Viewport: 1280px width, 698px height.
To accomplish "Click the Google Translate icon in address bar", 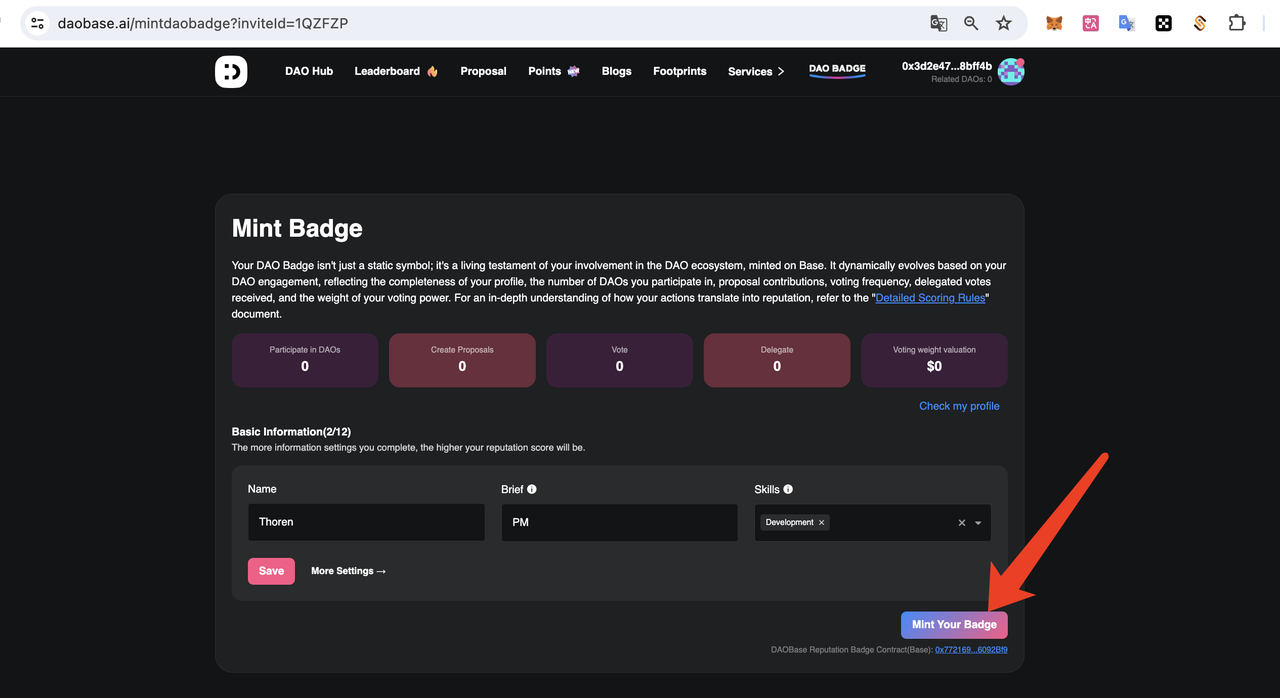I will tap(938, 23).
